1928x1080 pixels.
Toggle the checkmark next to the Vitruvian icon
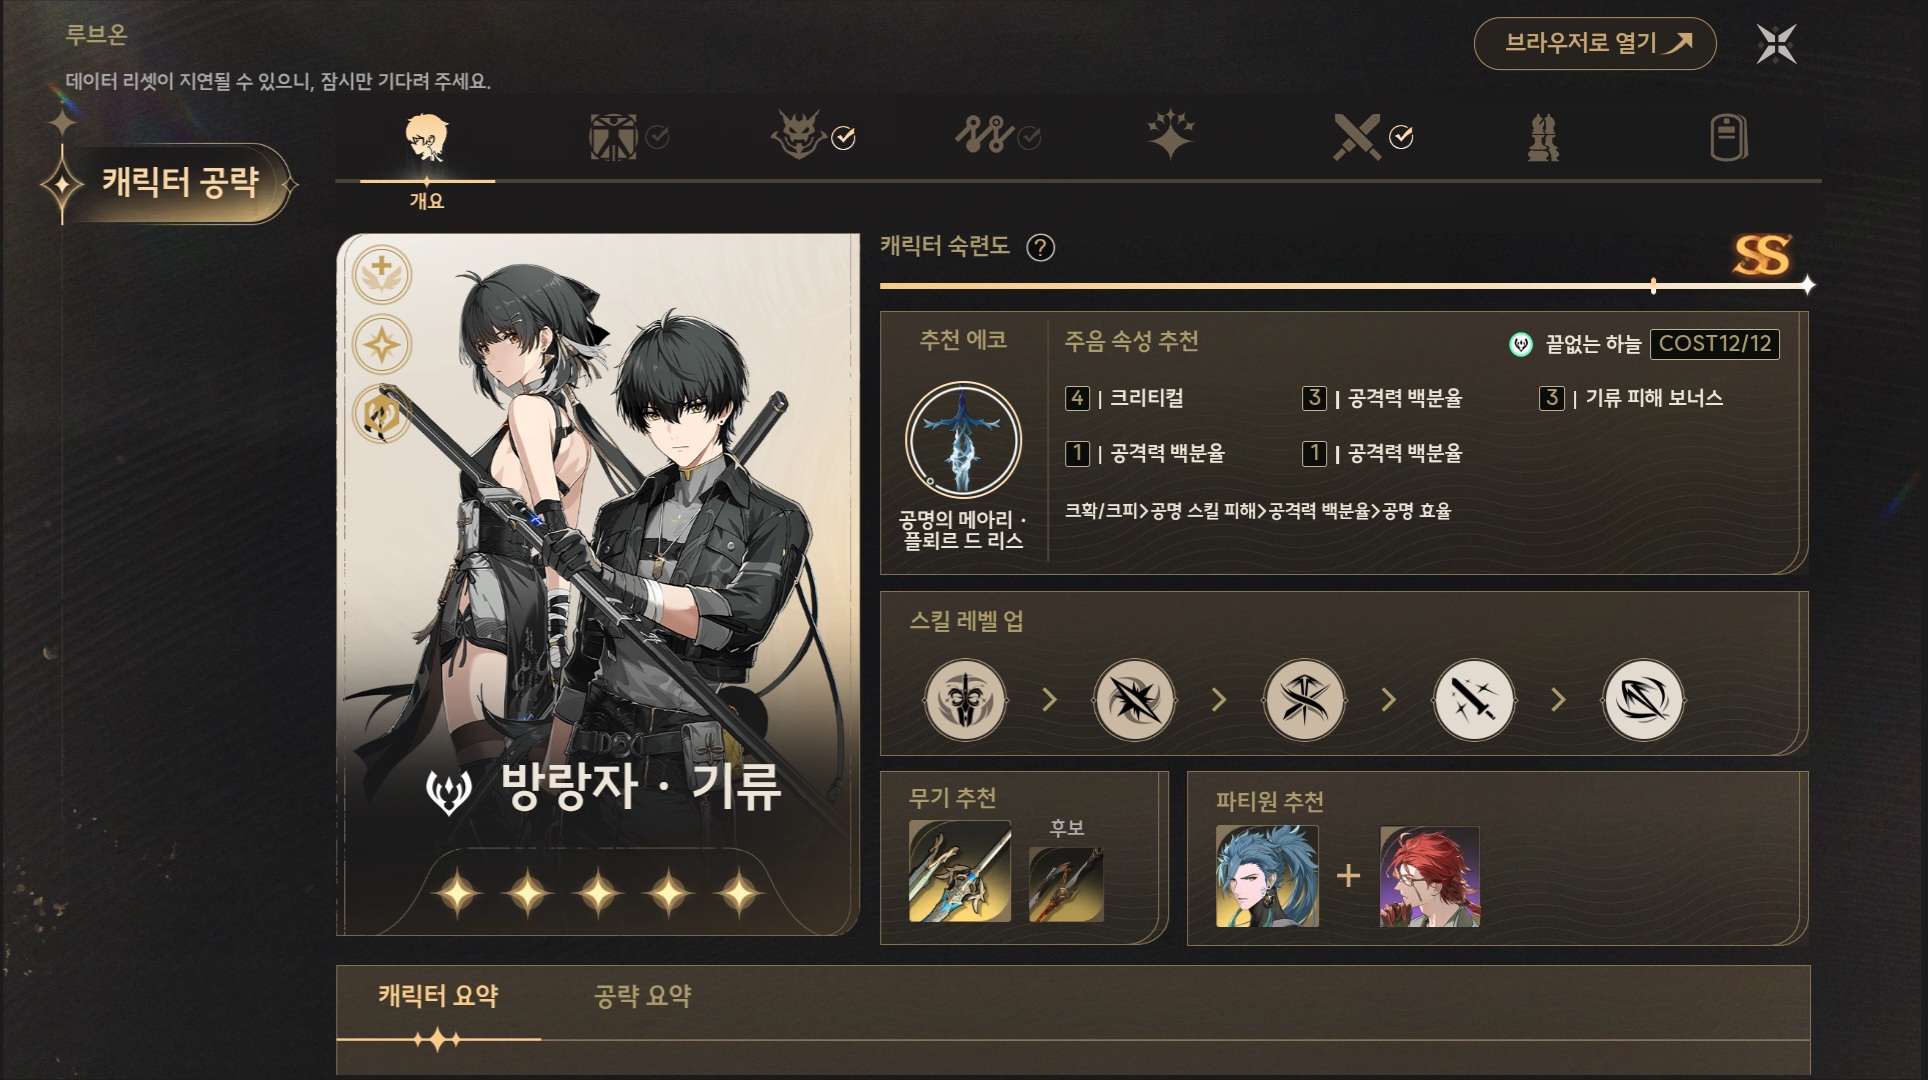click(x=657, y=137)
